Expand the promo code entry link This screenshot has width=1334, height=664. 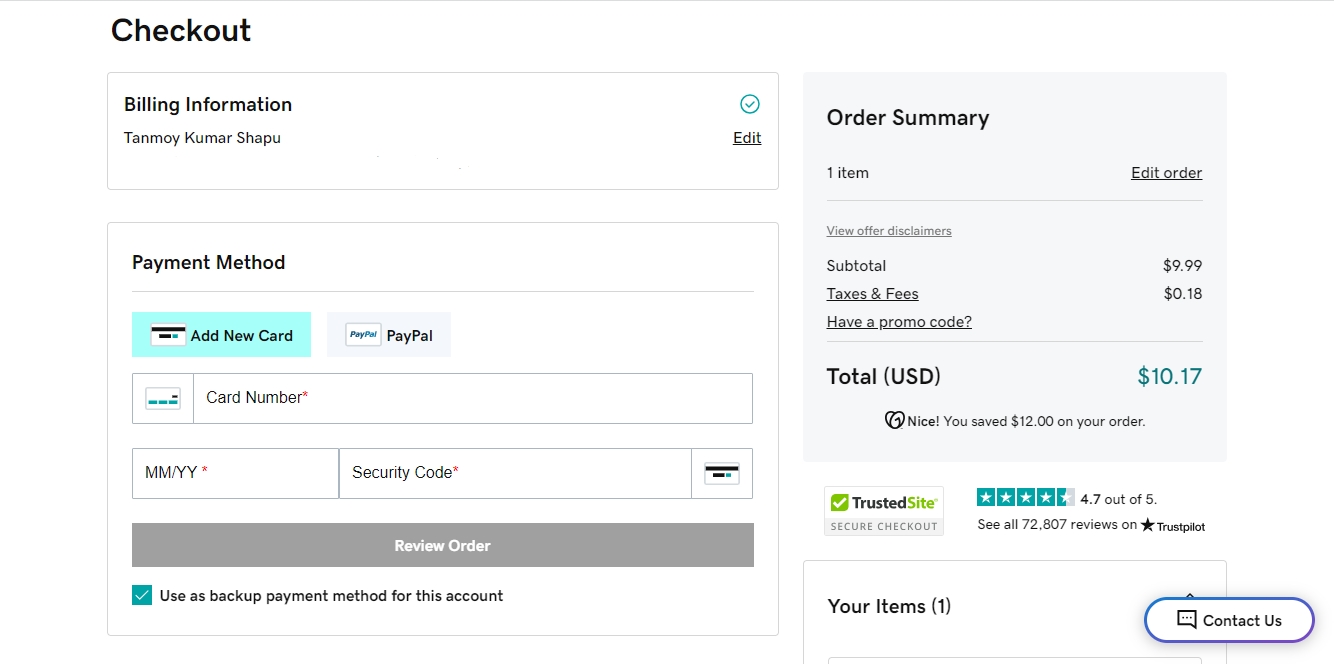899,322
